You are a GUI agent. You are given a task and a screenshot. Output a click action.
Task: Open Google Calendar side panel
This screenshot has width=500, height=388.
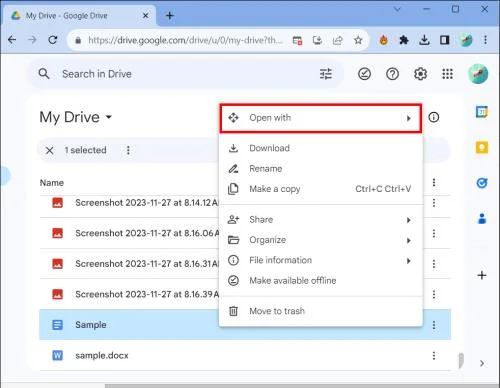[482, 112]
